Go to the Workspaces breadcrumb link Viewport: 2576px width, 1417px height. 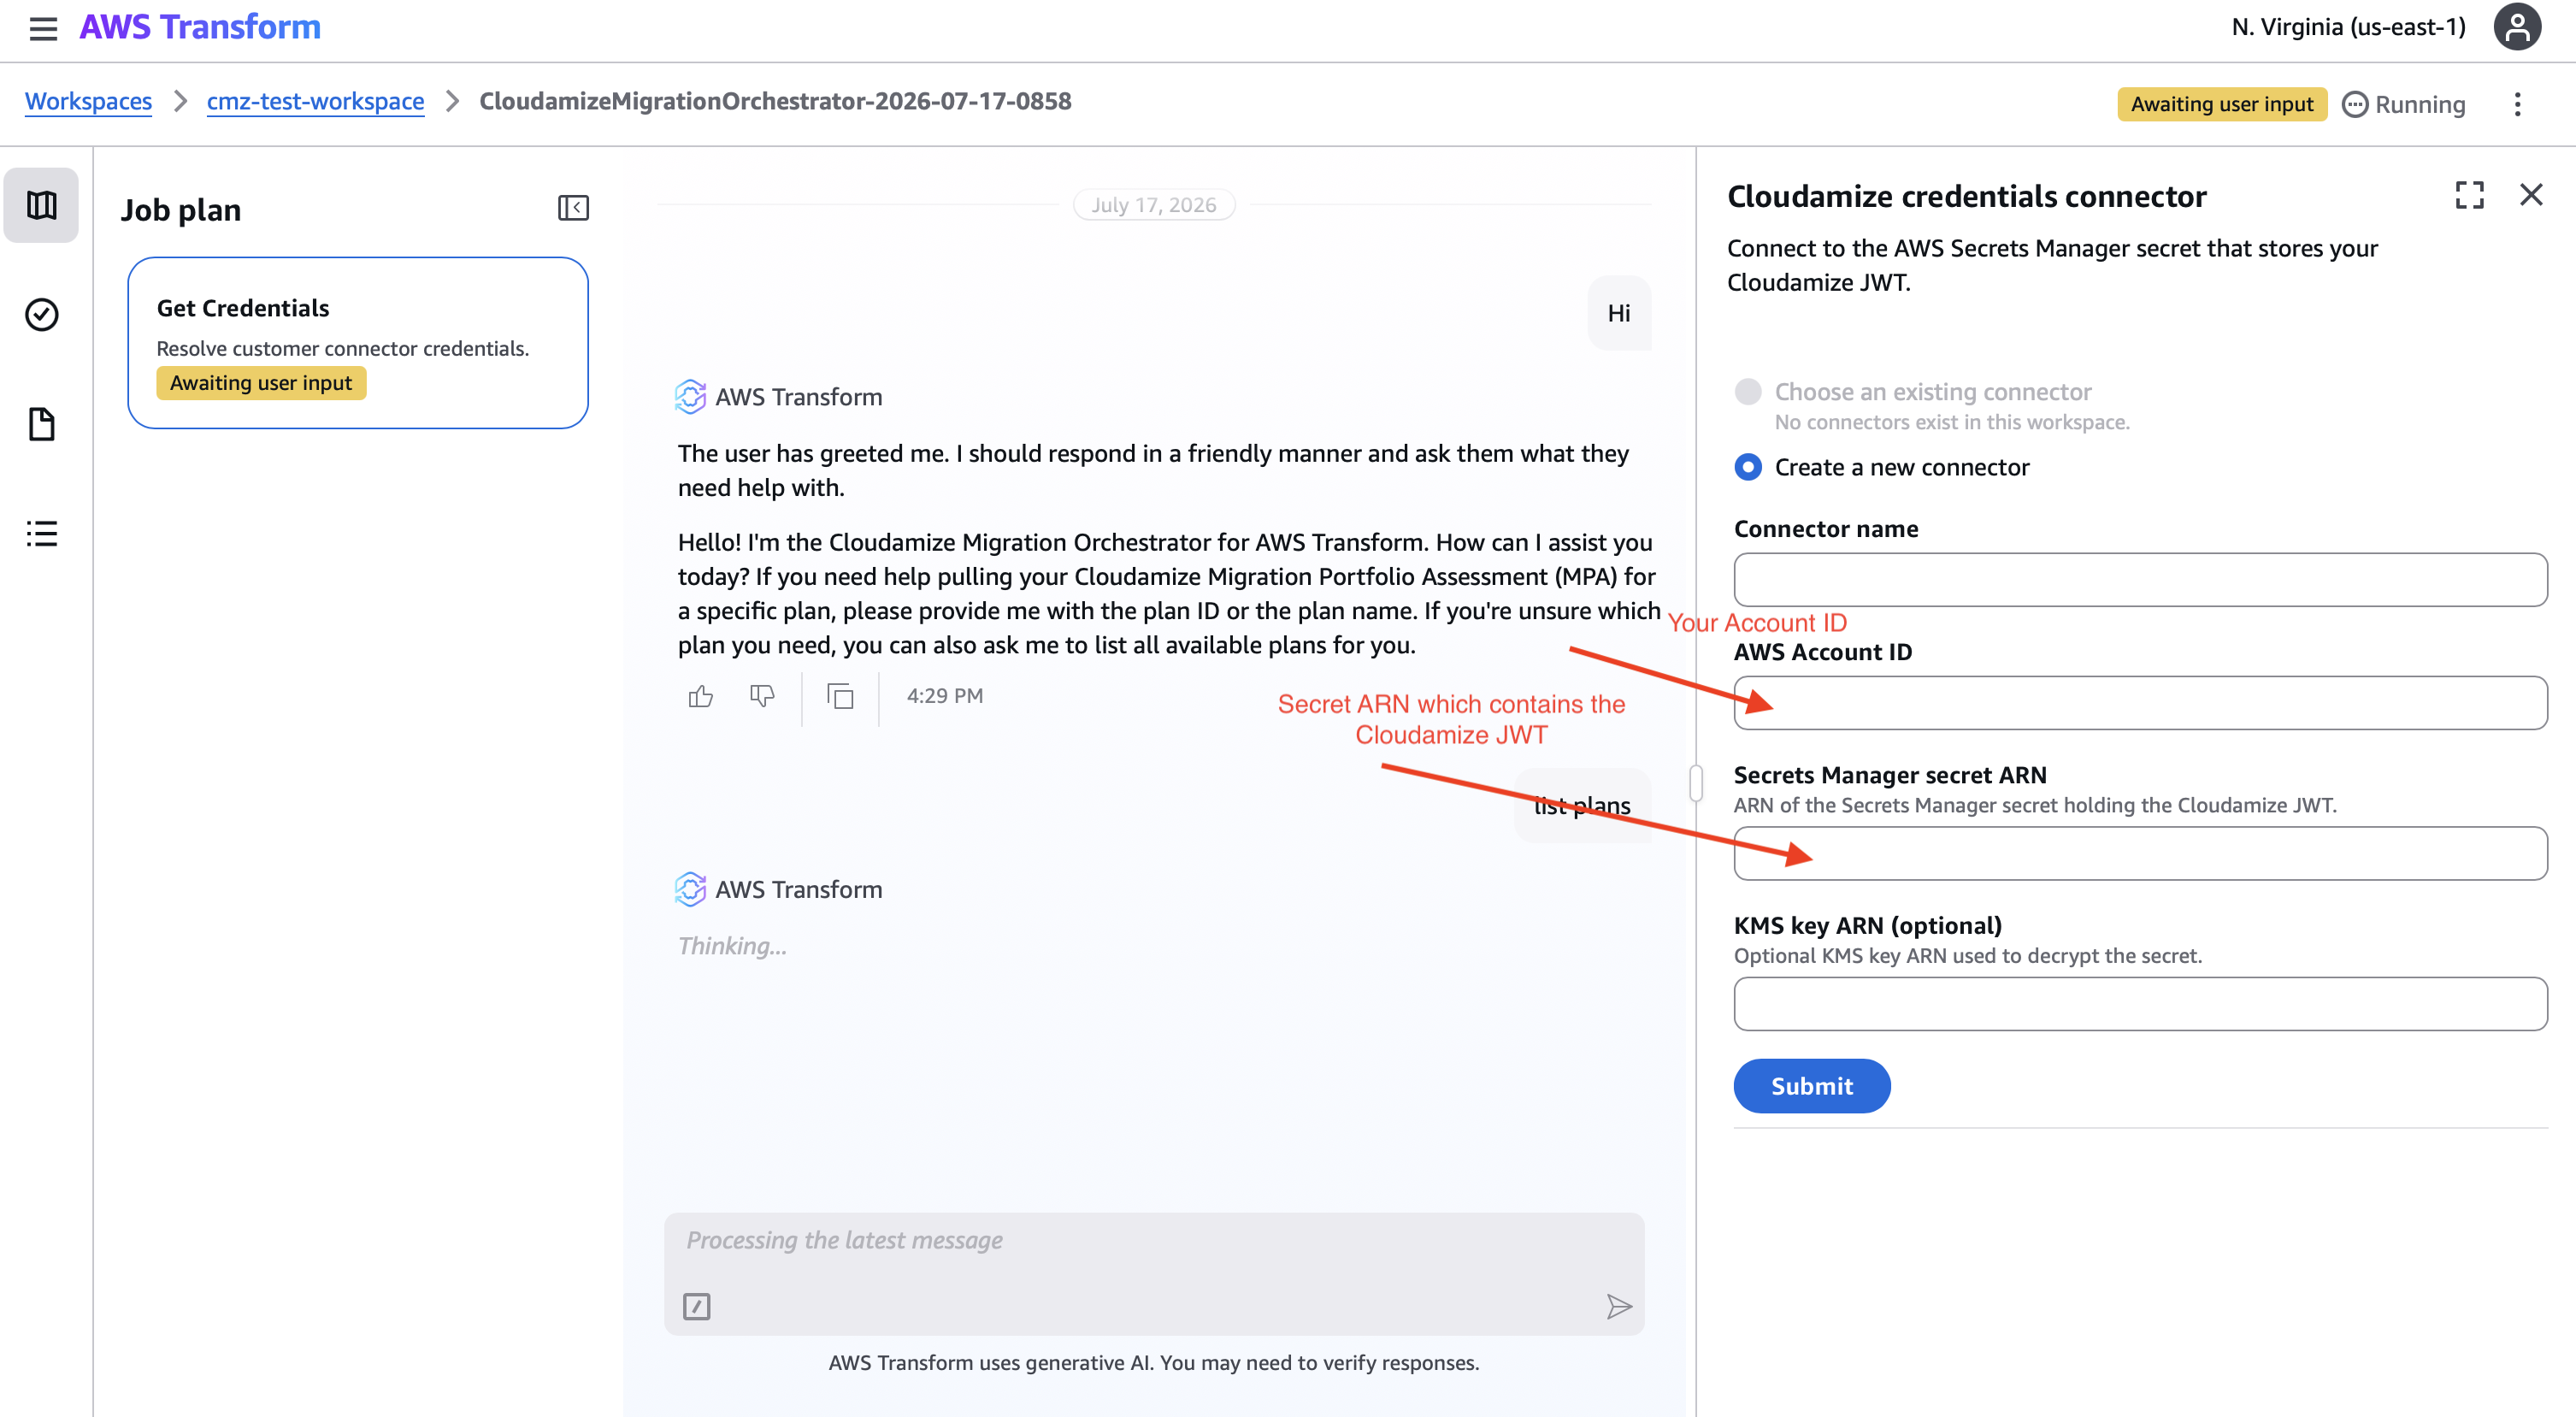pos(88,102)
